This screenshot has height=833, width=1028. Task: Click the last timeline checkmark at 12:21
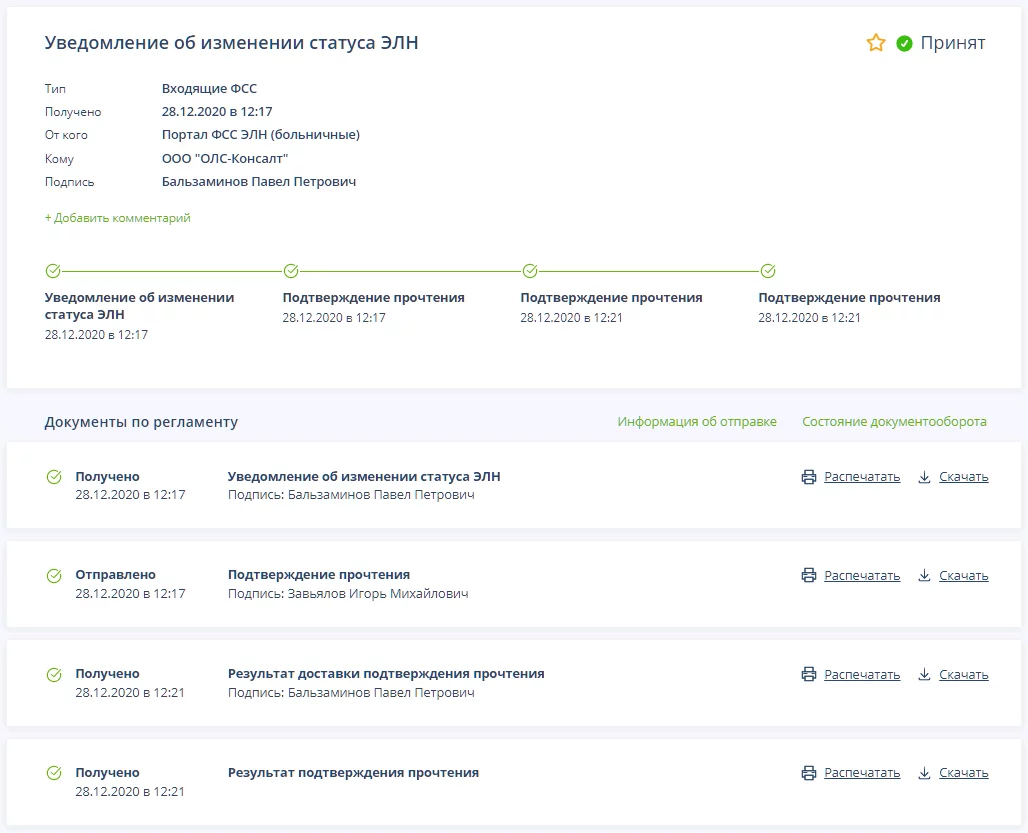[x=768, y=271]
